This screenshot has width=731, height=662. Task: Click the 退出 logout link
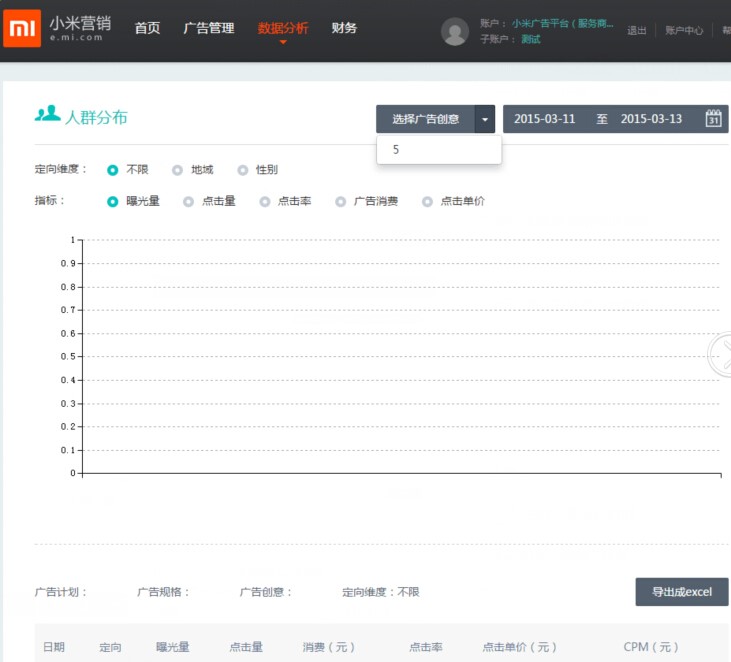point(637,31)
